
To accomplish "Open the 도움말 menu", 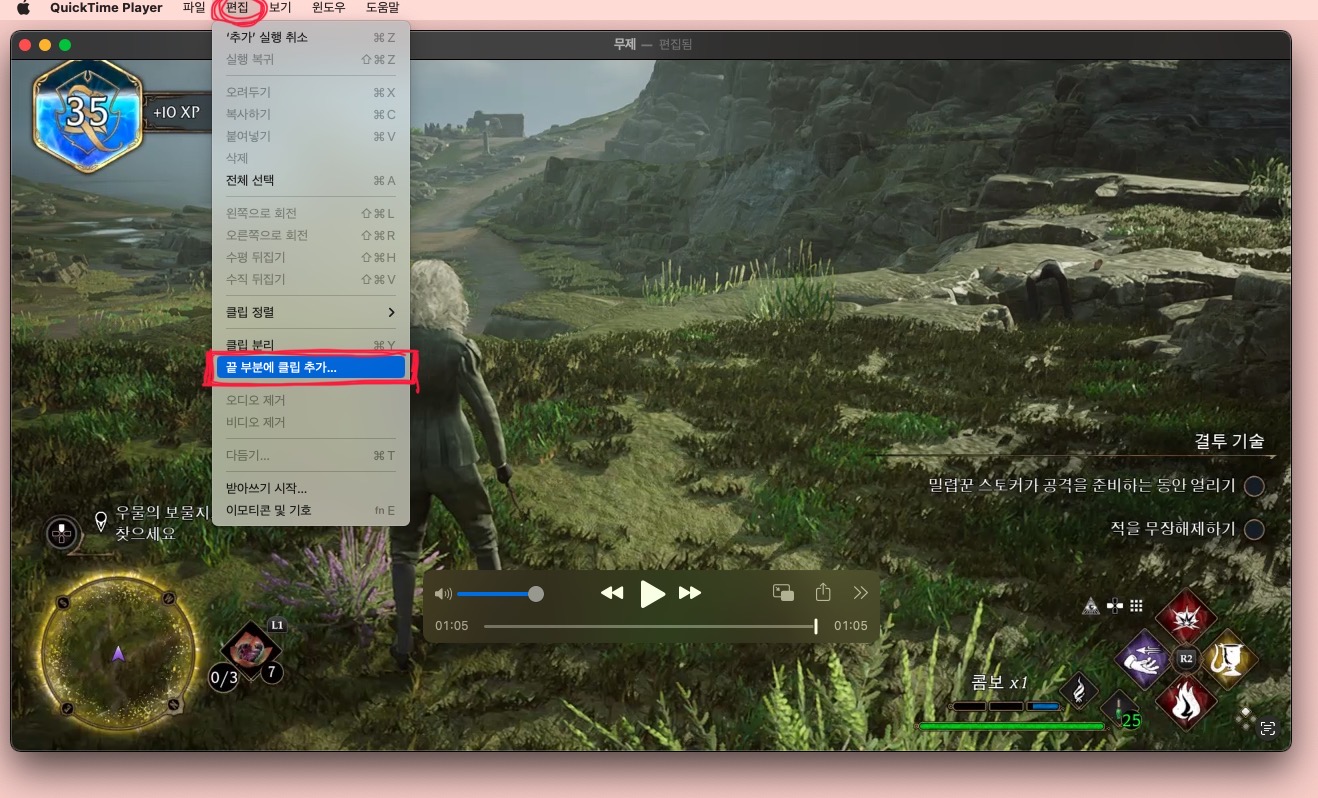I will tap(382, 8).
